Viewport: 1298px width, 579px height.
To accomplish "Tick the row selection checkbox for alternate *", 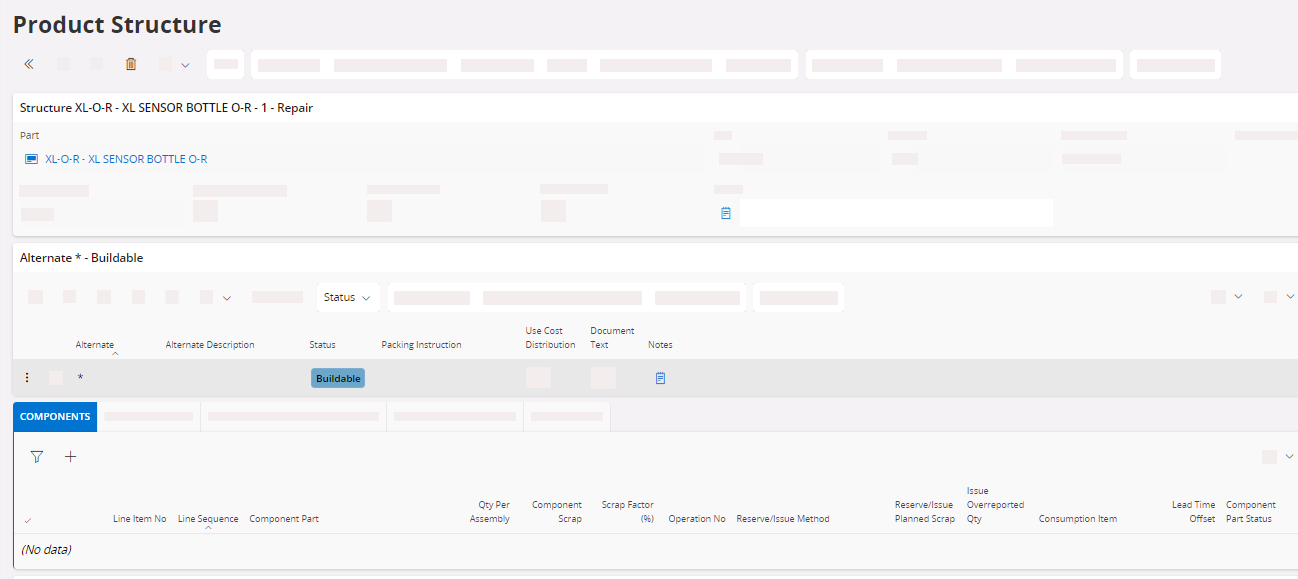I will point(56,378).
